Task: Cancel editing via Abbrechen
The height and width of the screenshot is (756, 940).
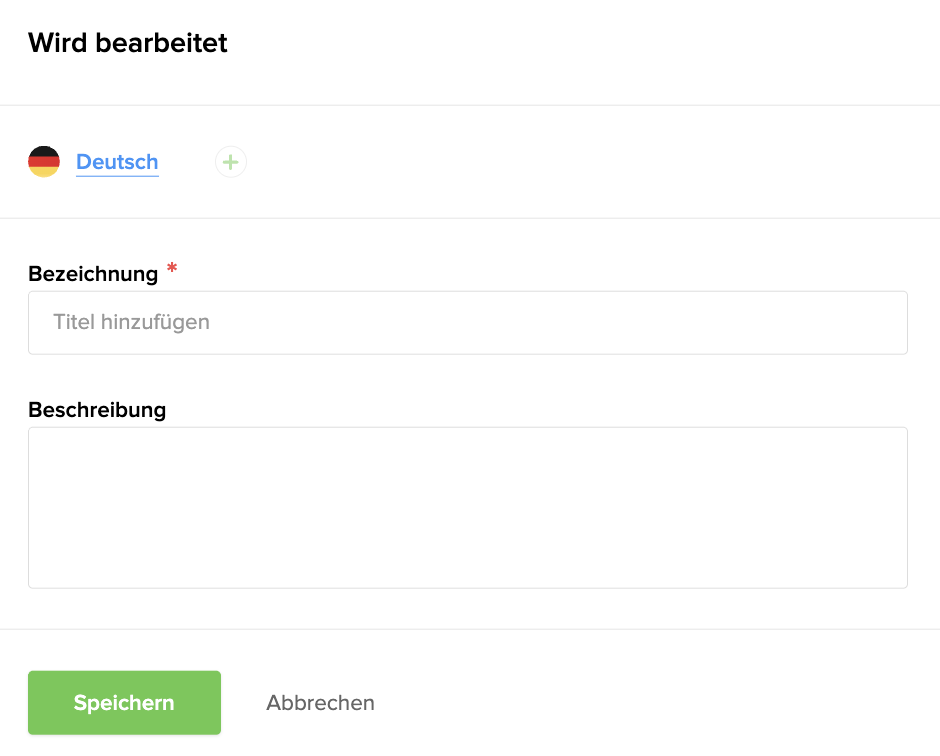Action: coord(320,703)
